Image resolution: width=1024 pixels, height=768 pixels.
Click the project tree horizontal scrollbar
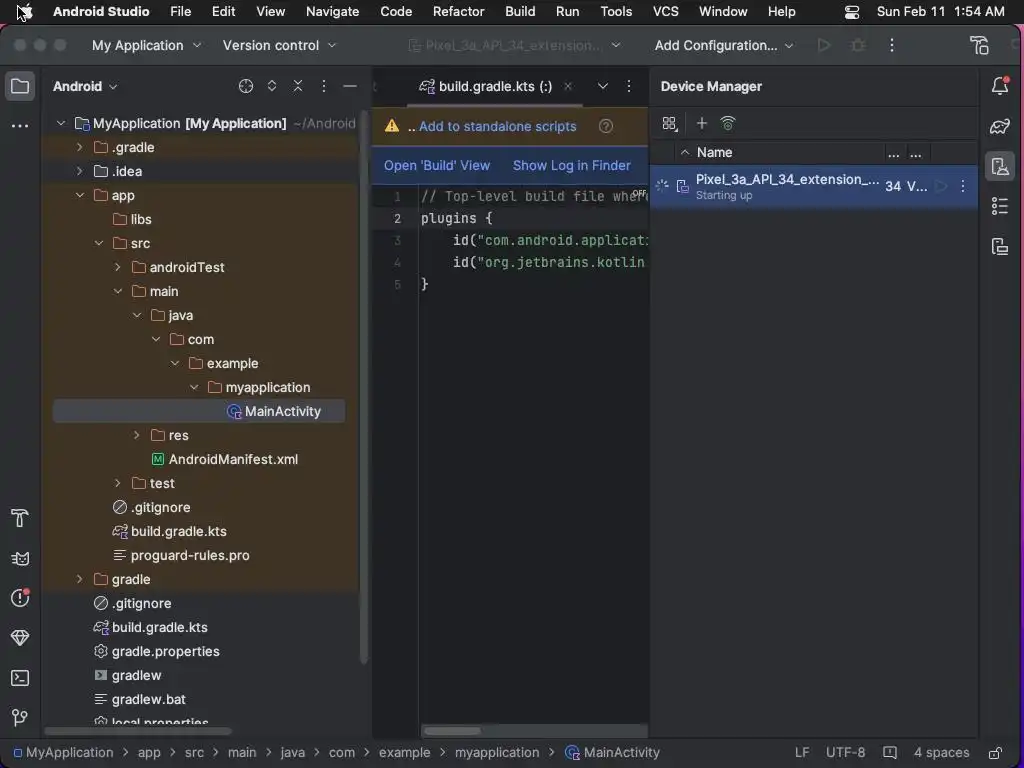pos(138,731)
